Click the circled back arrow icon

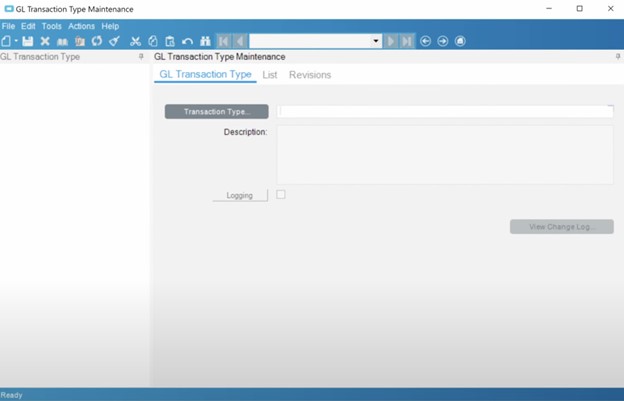[425, 41]
